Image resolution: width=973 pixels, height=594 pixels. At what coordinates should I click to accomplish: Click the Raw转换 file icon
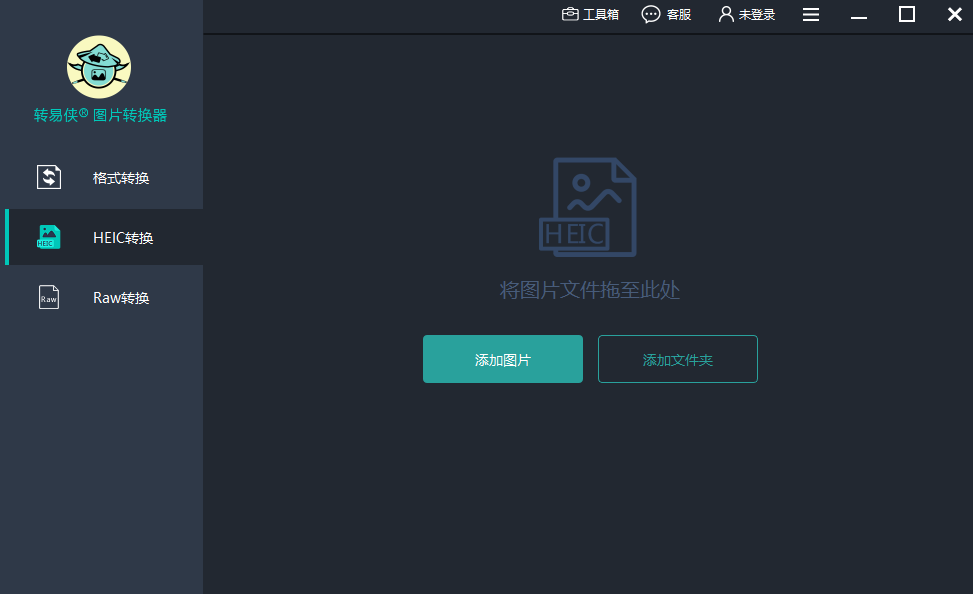point(48,297)
